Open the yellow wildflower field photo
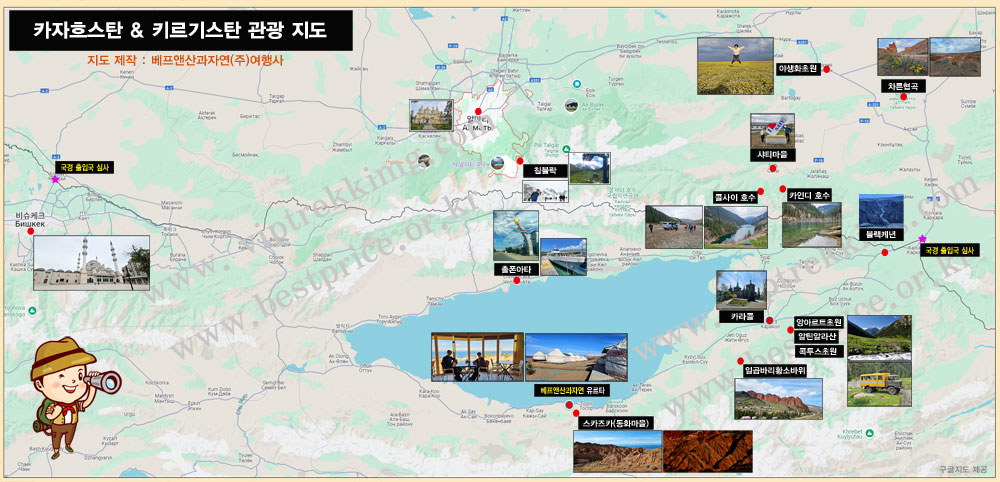This screenshot has height=482, width=1000. click(735, 66)
